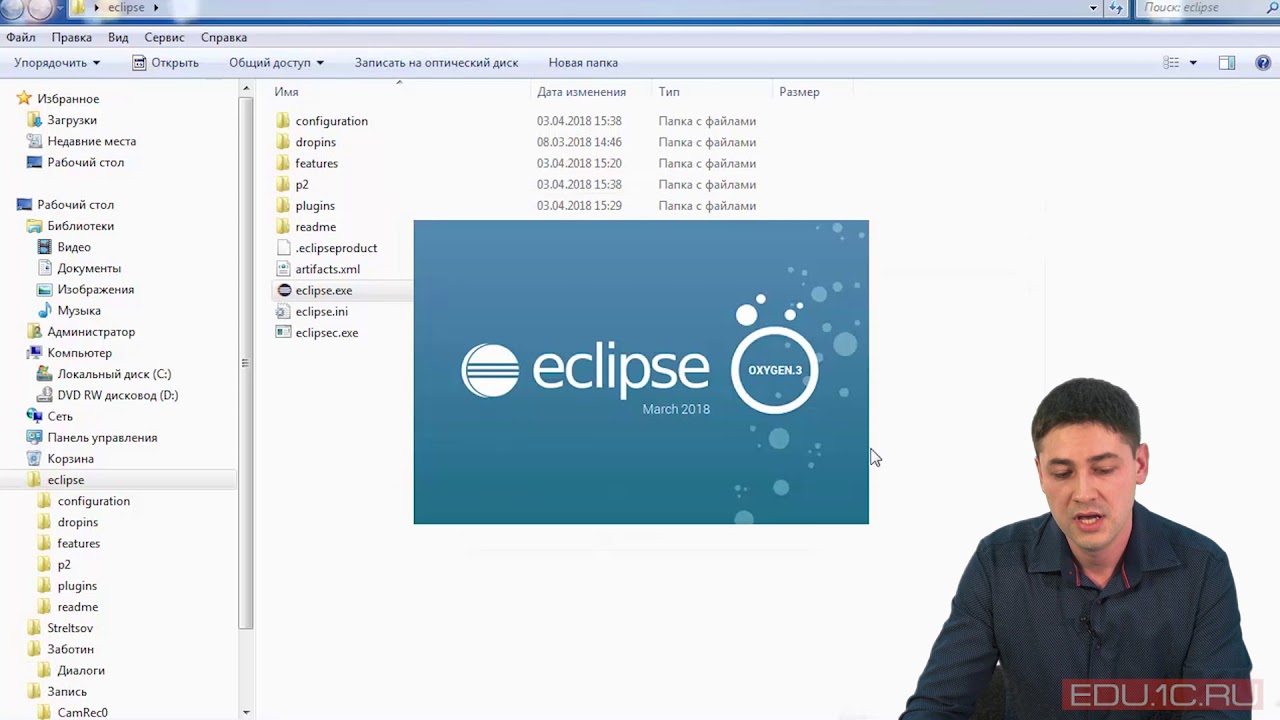Viewport: 1280px width, 720px height.
Task: Create a folder with Новая папка
Action: click(x=583, y=62)
